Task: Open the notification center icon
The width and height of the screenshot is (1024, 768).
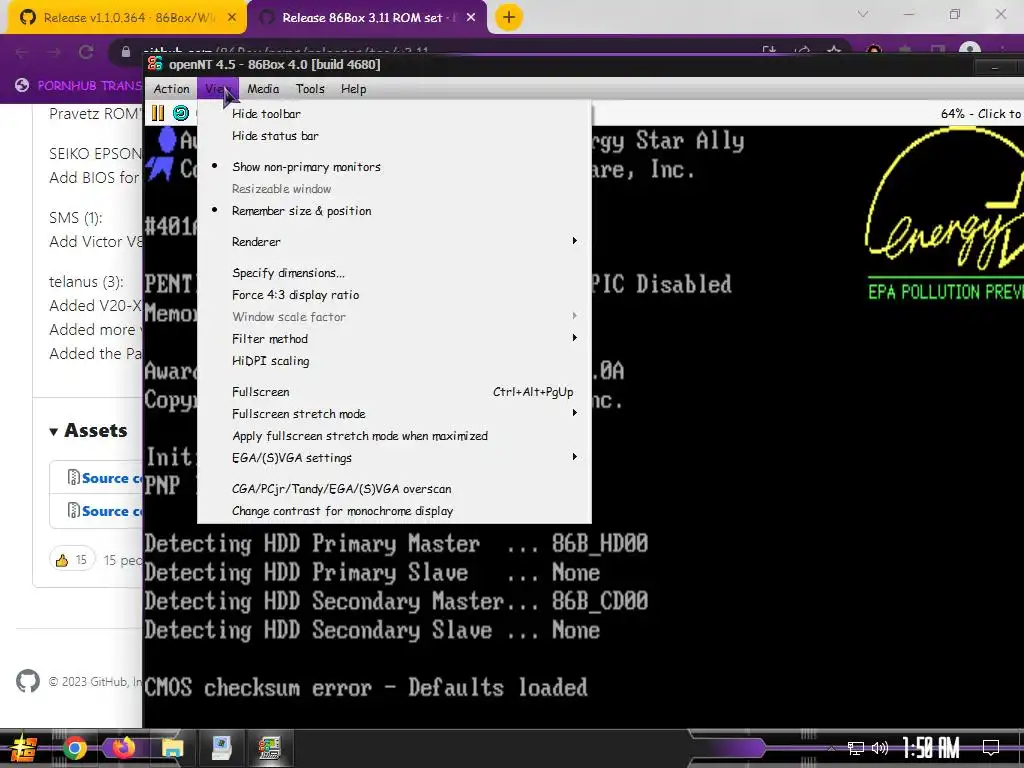Action: coord(991,748)
